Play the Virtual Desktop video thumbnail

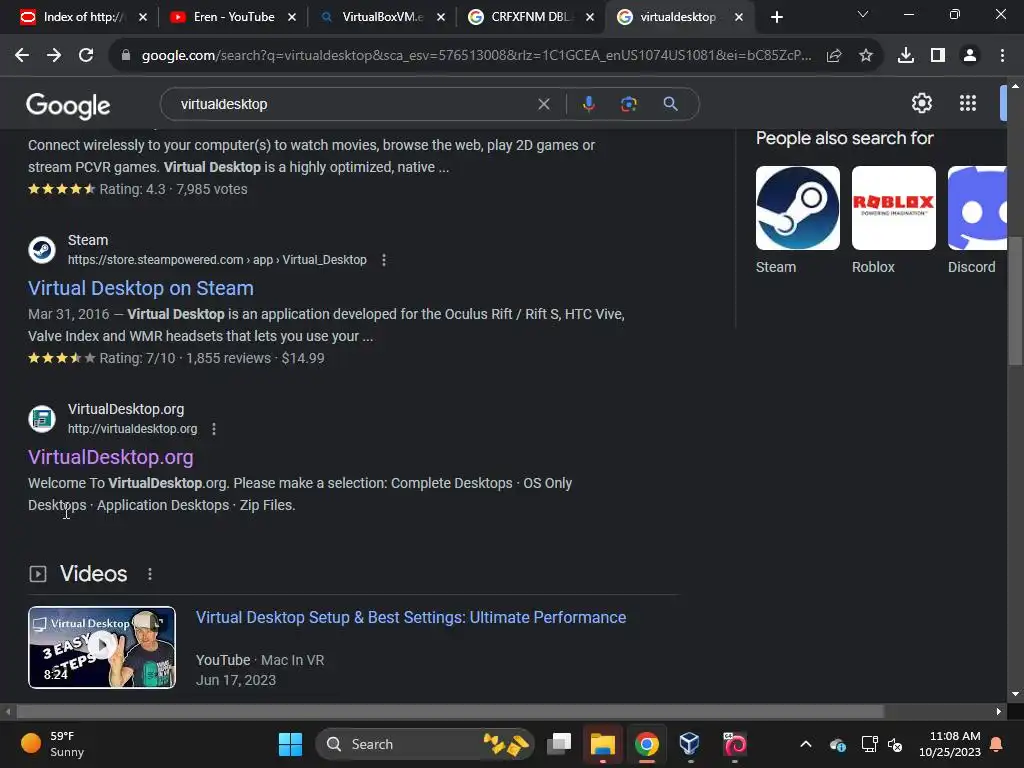[102, 647]
